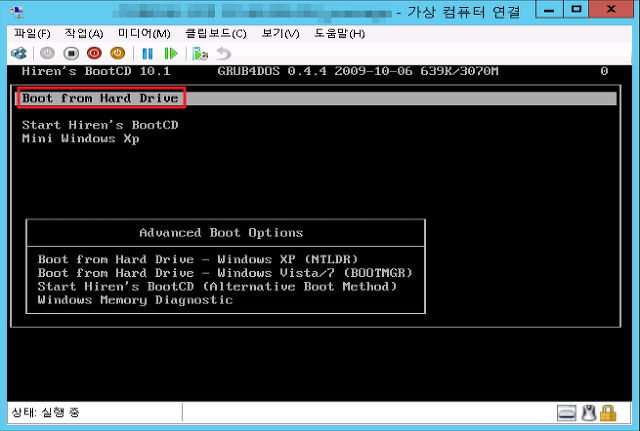Open the 파일(F) menu

pos(32,33)
